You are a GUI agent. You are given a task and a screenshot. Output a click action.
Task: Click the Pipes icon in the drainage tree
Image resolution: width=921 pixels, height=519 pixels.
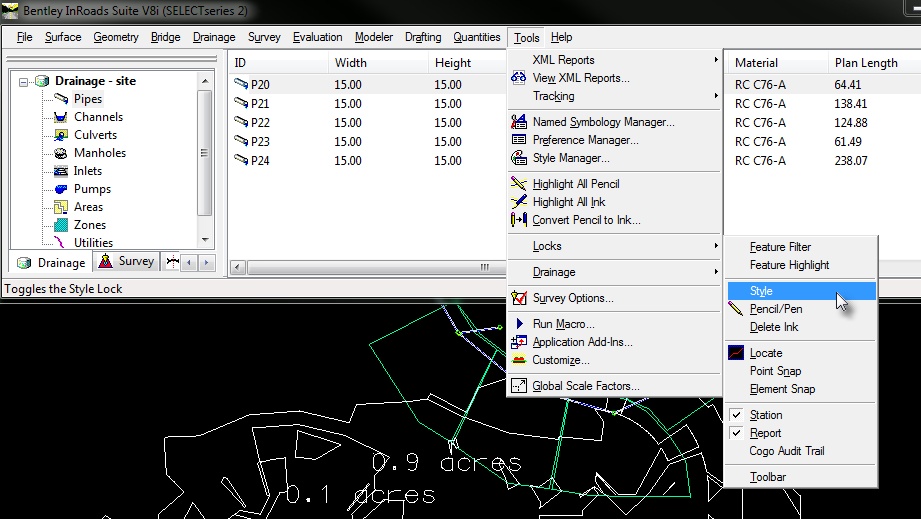click(61, 99)
